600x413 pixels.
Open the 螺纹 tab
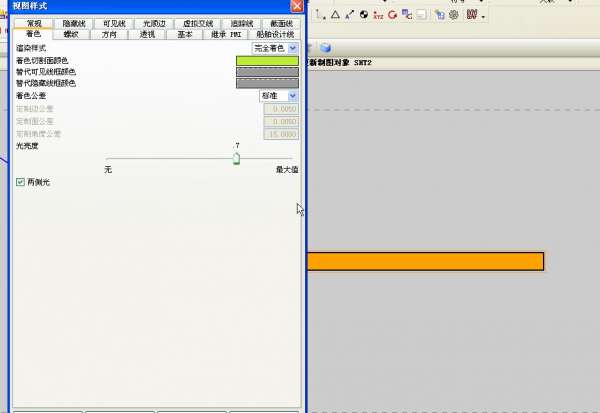click(71, 34)
